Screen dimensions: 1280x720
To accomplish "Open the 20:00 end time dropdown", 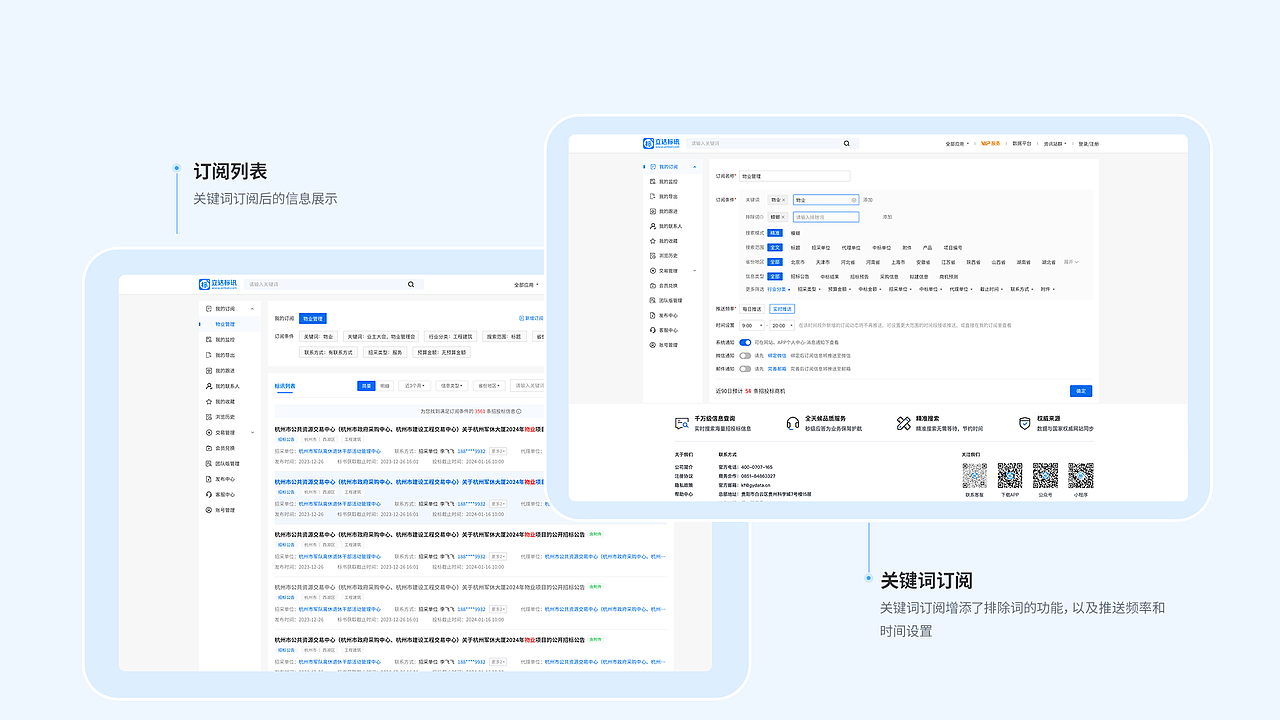I will [782, 325].
